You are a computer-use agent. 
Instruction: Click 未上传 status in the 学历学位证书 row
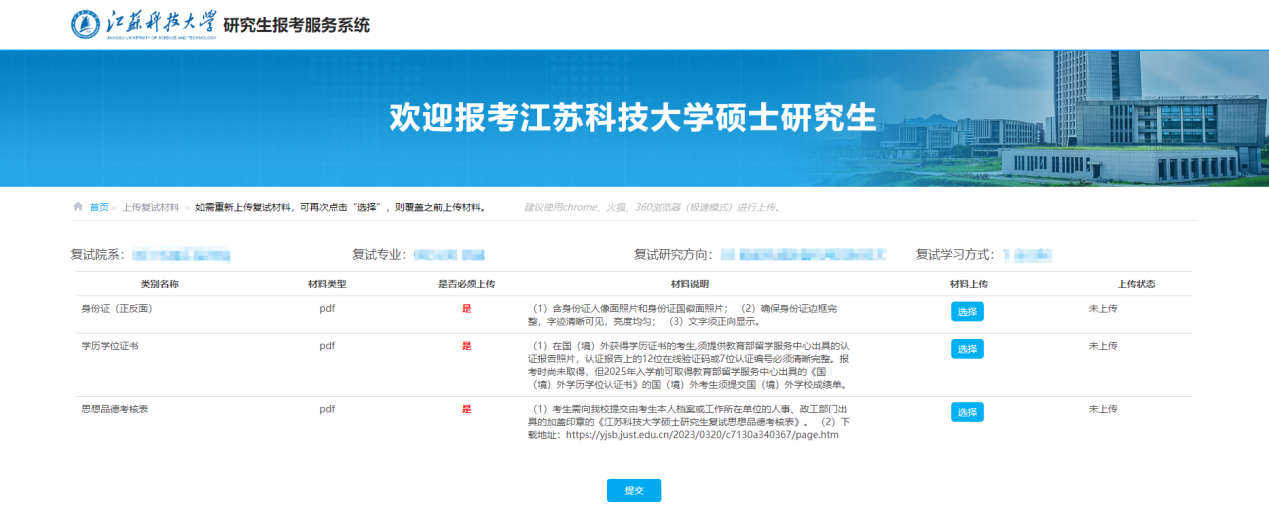point(1103,346)
